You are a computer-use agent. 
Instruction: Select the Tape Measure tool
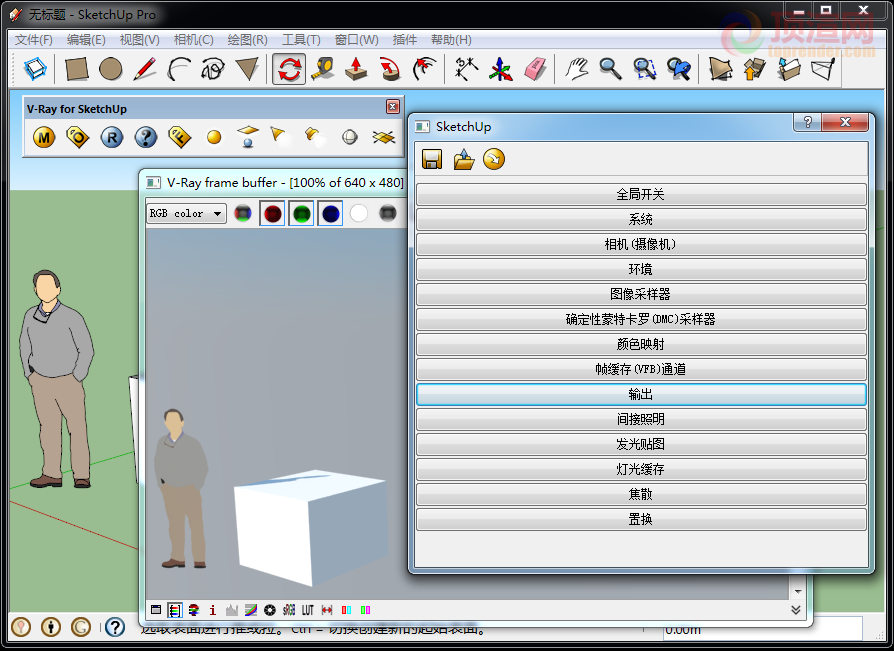tap(323, 69)
